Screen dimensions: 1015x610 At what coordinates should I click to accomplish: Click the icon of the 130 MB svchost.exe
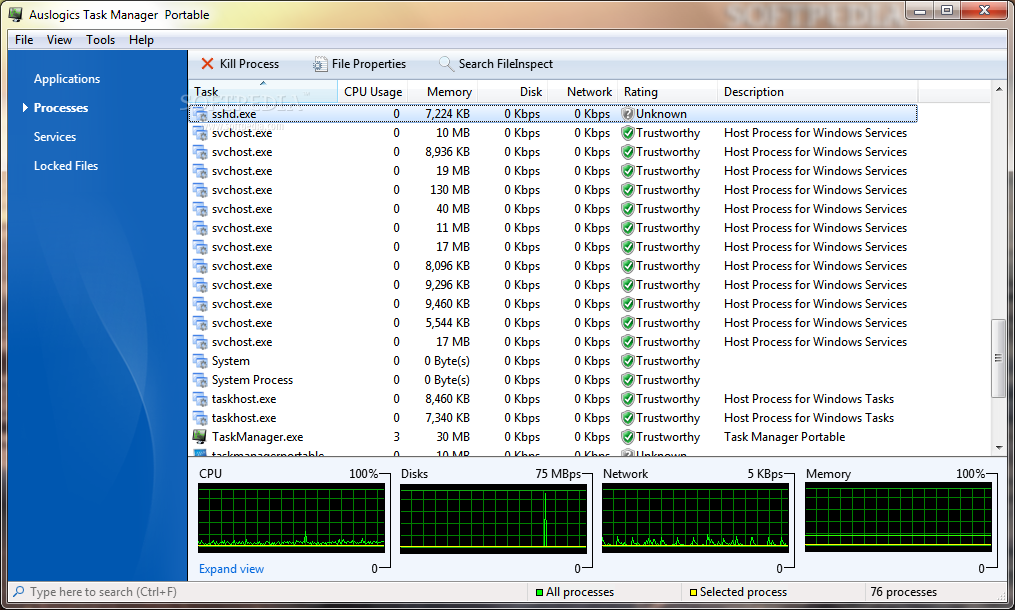(201, 190)
